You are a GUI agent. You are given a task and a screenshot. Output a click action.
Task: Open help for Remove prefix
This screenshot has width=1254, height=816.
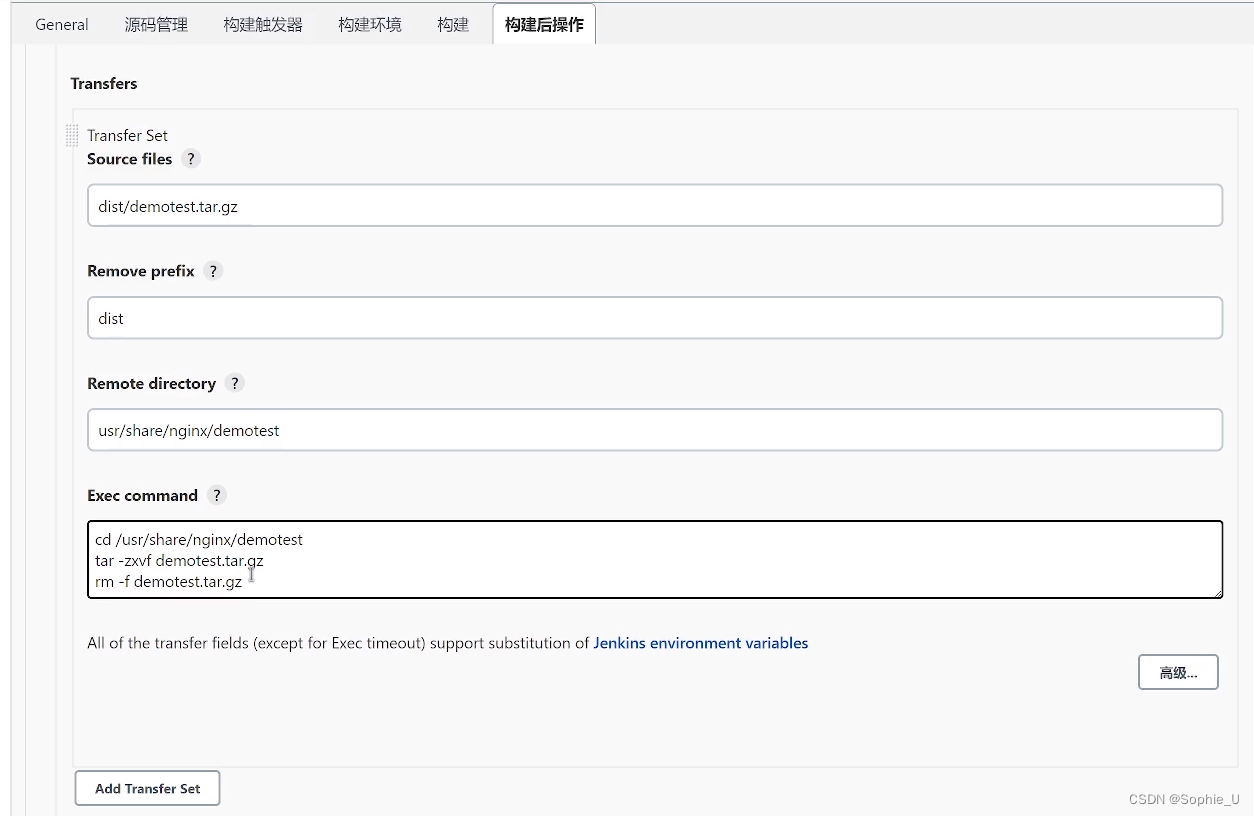[x=213, y=271]
